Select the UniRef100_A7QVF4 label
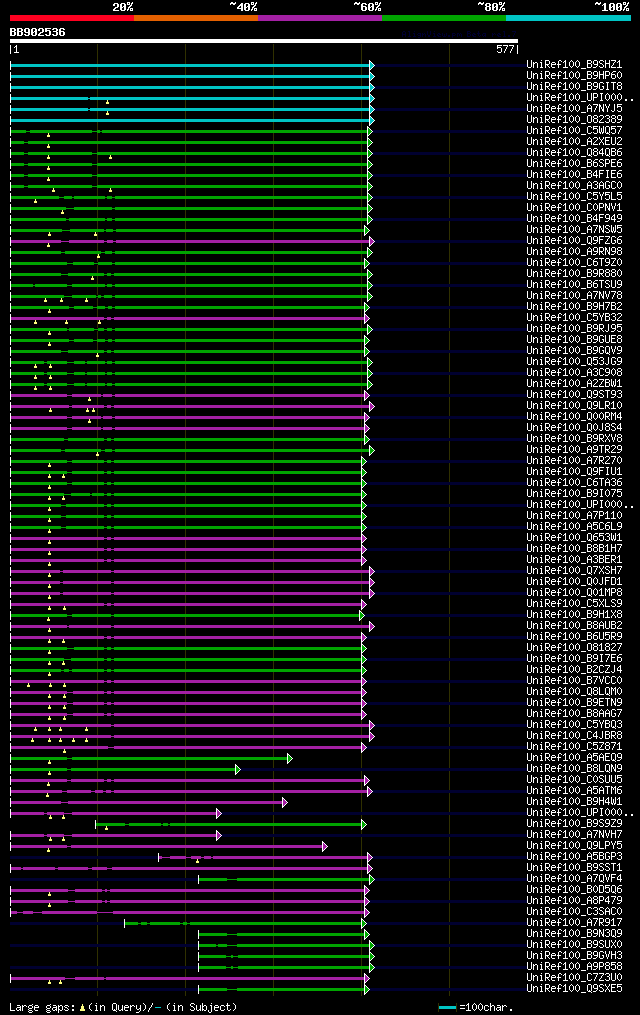The width and height of the screenshot is (640, 1015). pyautogui.click(x=574, y=879)
